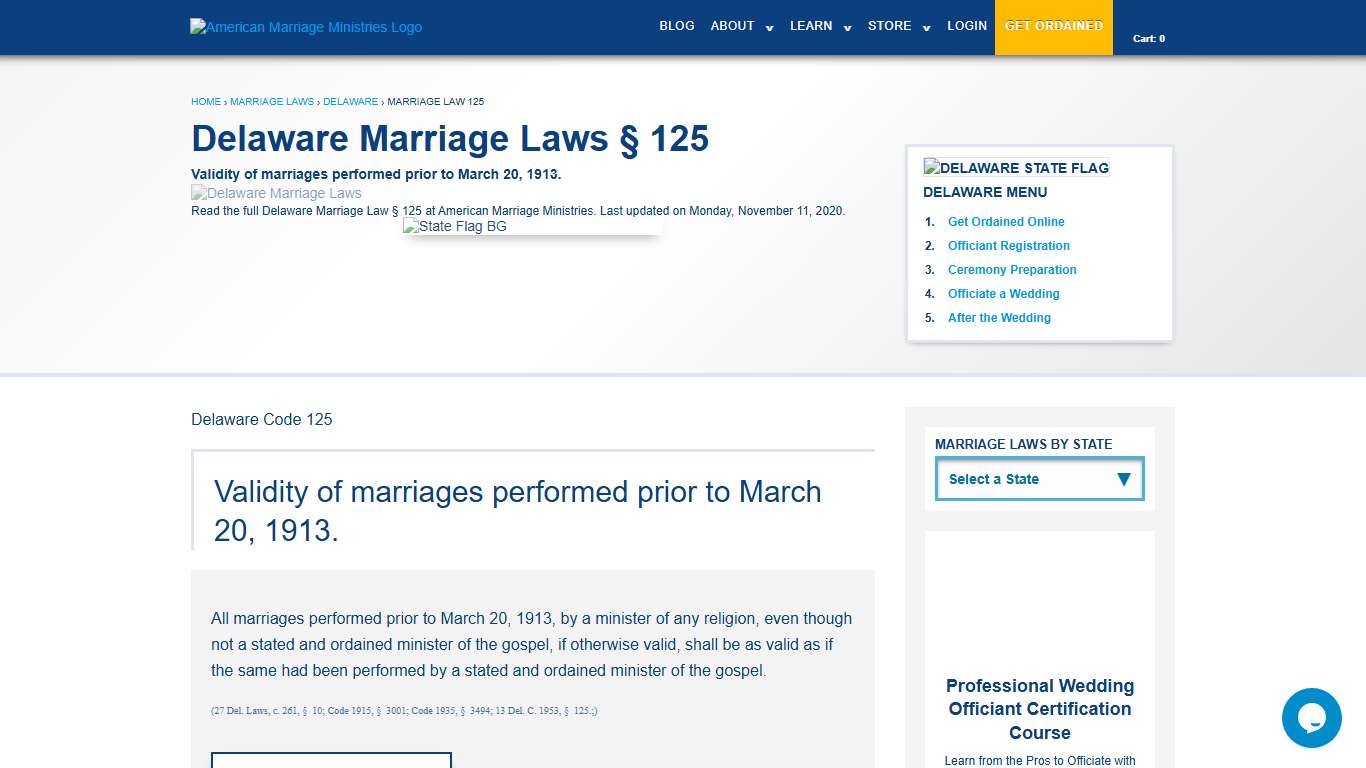This screenshot has width=1366, height=768.
Task: Click the broken Delaware Marriage Laws image
Action: tap(276, 192)
